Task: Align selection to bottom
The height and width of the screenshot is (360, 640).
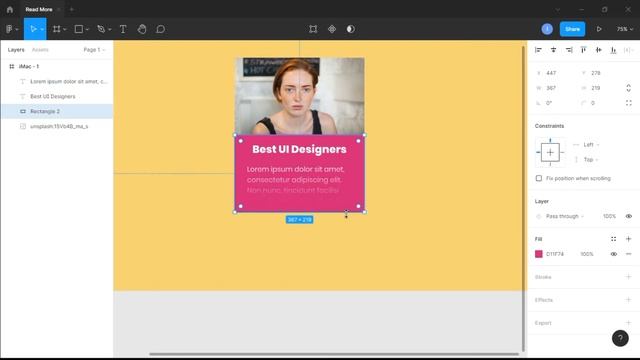Action: click(x=613, y=50)
